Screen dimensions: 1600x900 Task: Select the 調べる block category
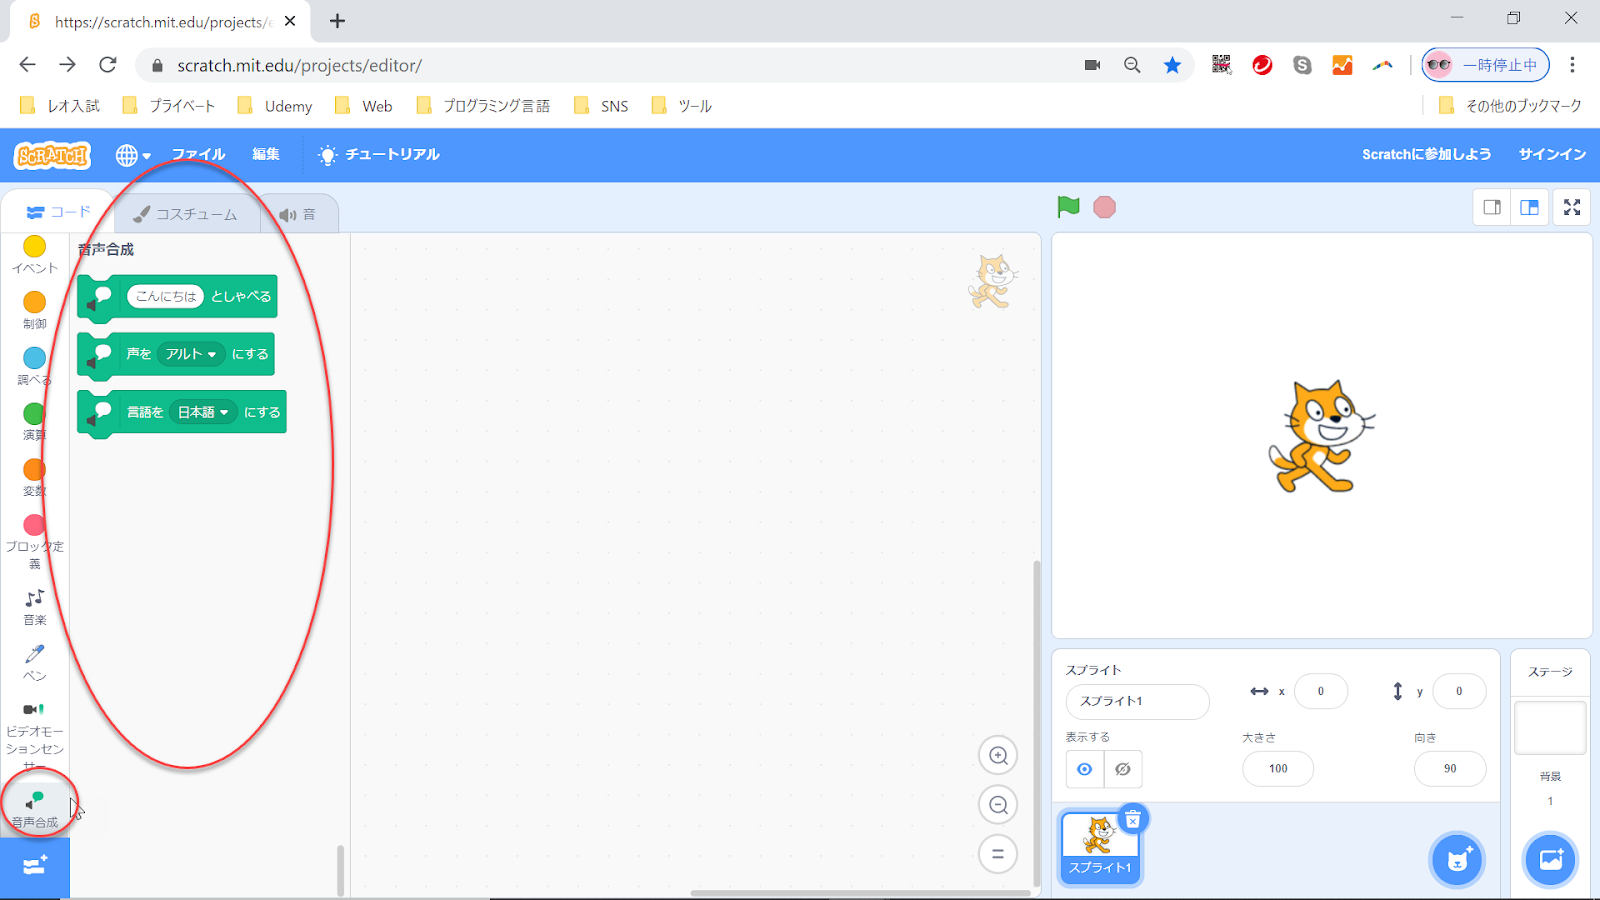[35, 367]
